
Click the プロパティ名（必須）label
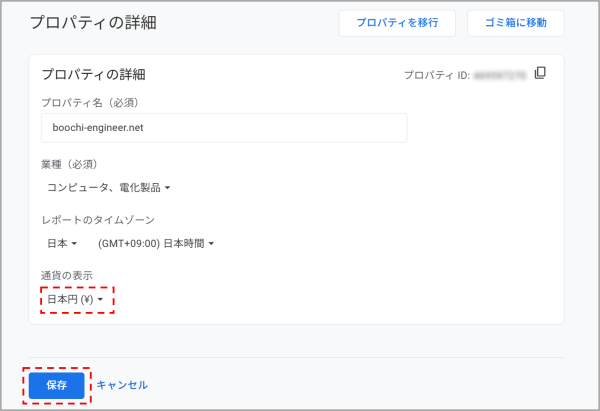90,103
